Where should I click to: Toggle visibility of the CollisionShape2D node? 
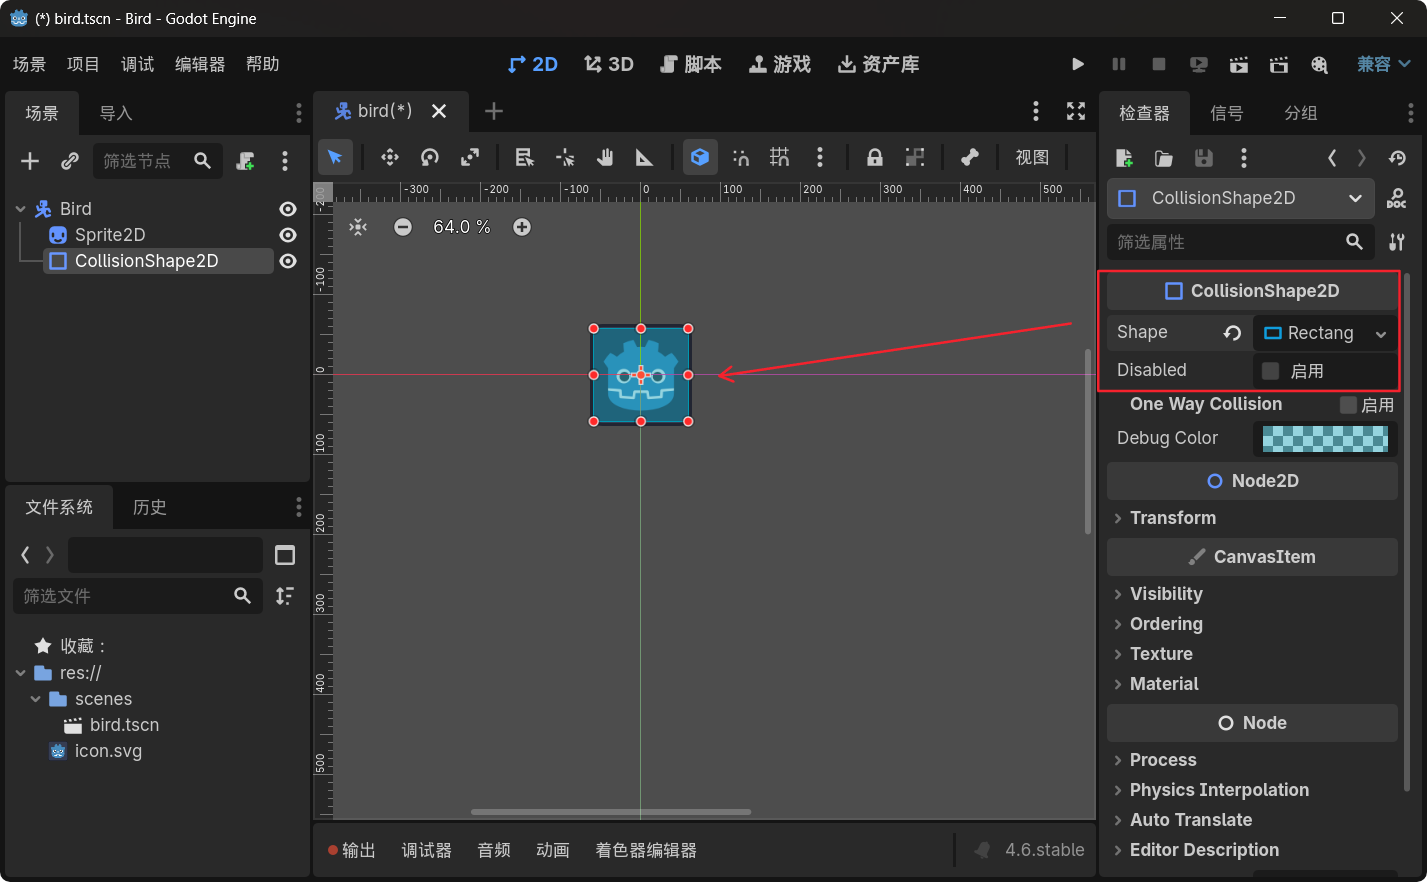(288, 261)
